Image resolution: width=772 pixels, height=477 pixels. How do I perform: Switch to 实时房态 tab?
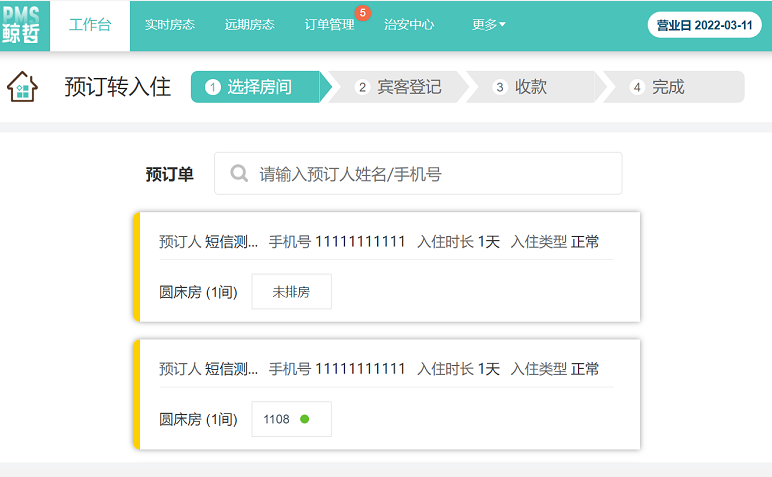click(170, 25)
